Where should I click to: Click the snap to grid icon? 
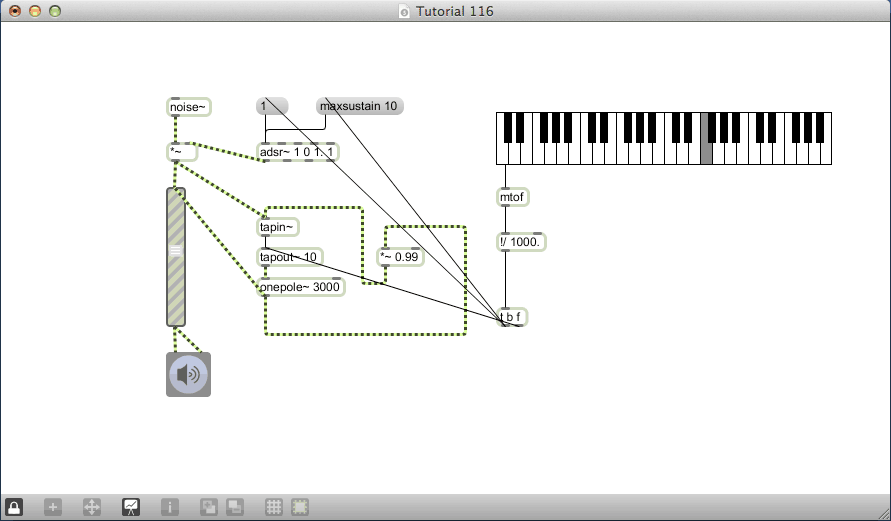coord(299,507)
